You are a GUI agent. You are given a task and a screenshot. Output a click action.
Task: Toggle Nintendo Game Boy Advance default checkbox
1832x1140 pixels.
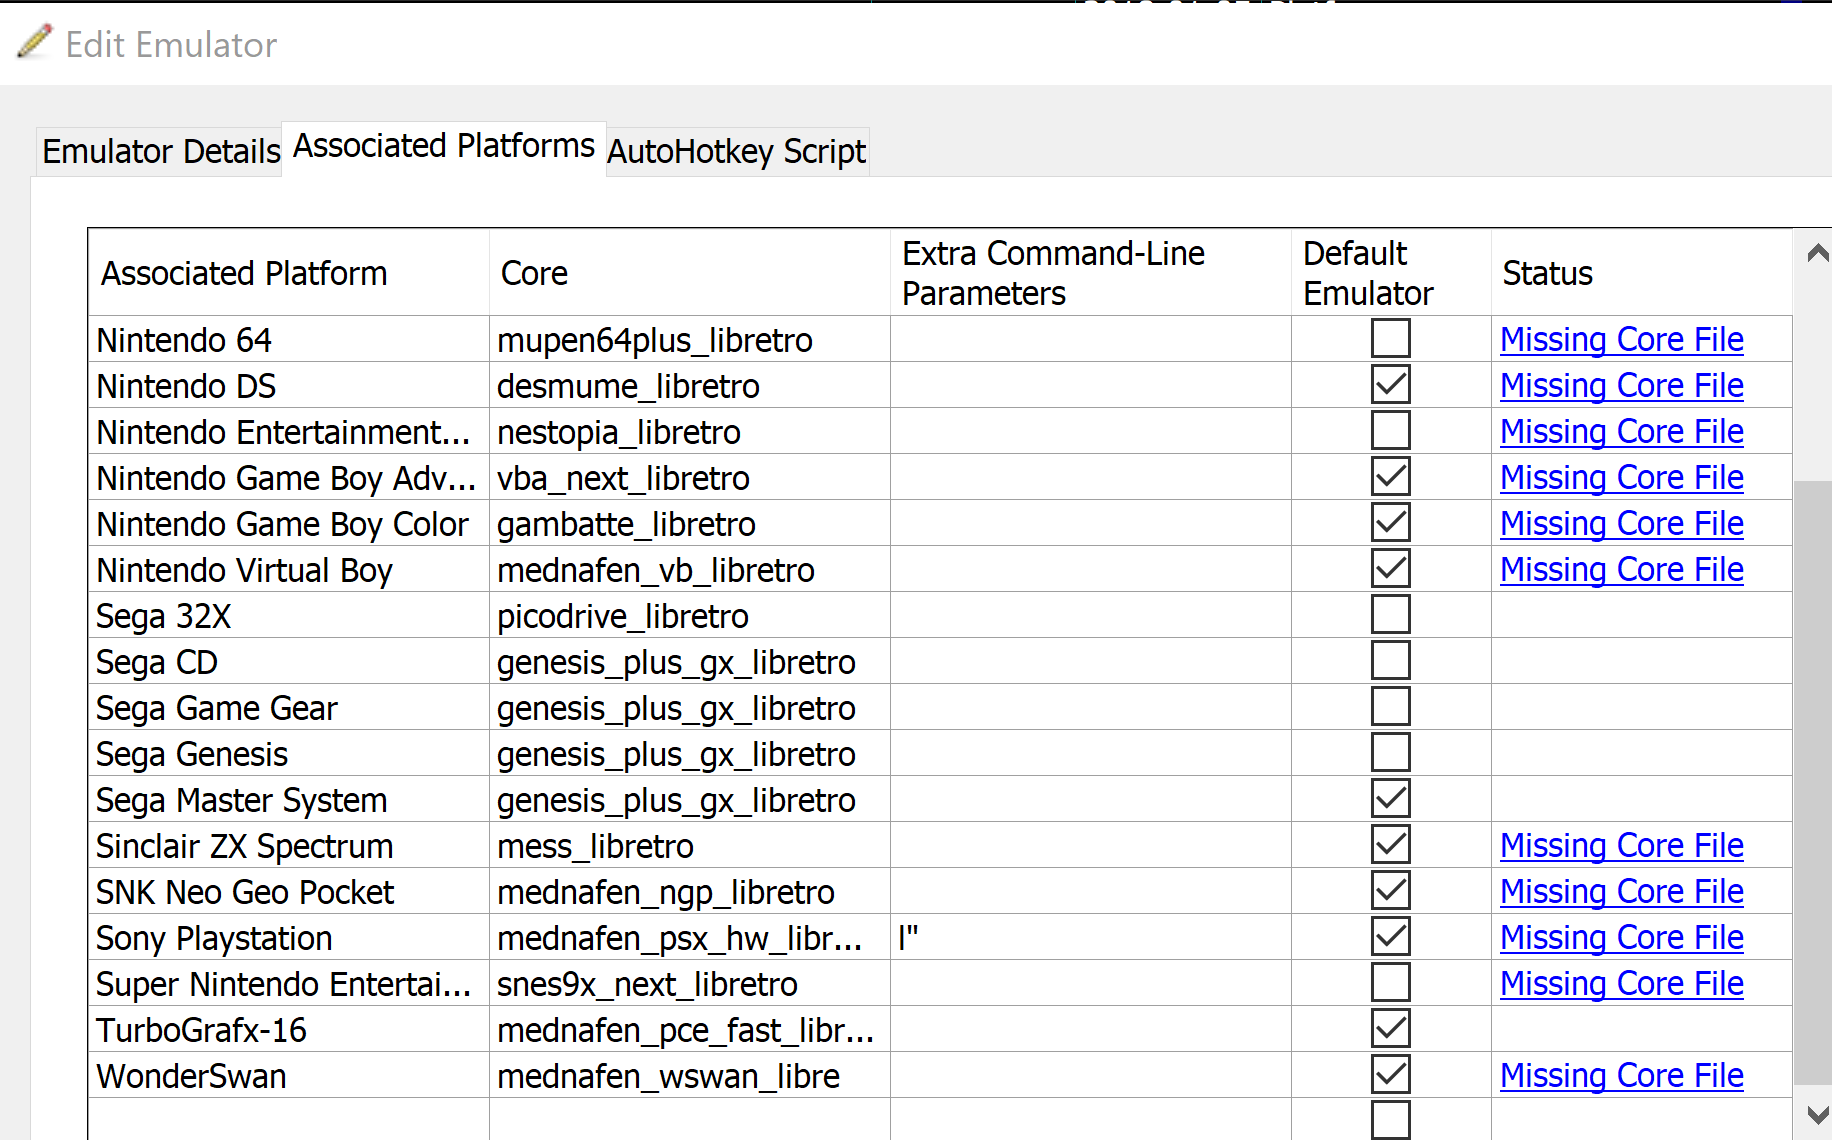[1390, 477]
